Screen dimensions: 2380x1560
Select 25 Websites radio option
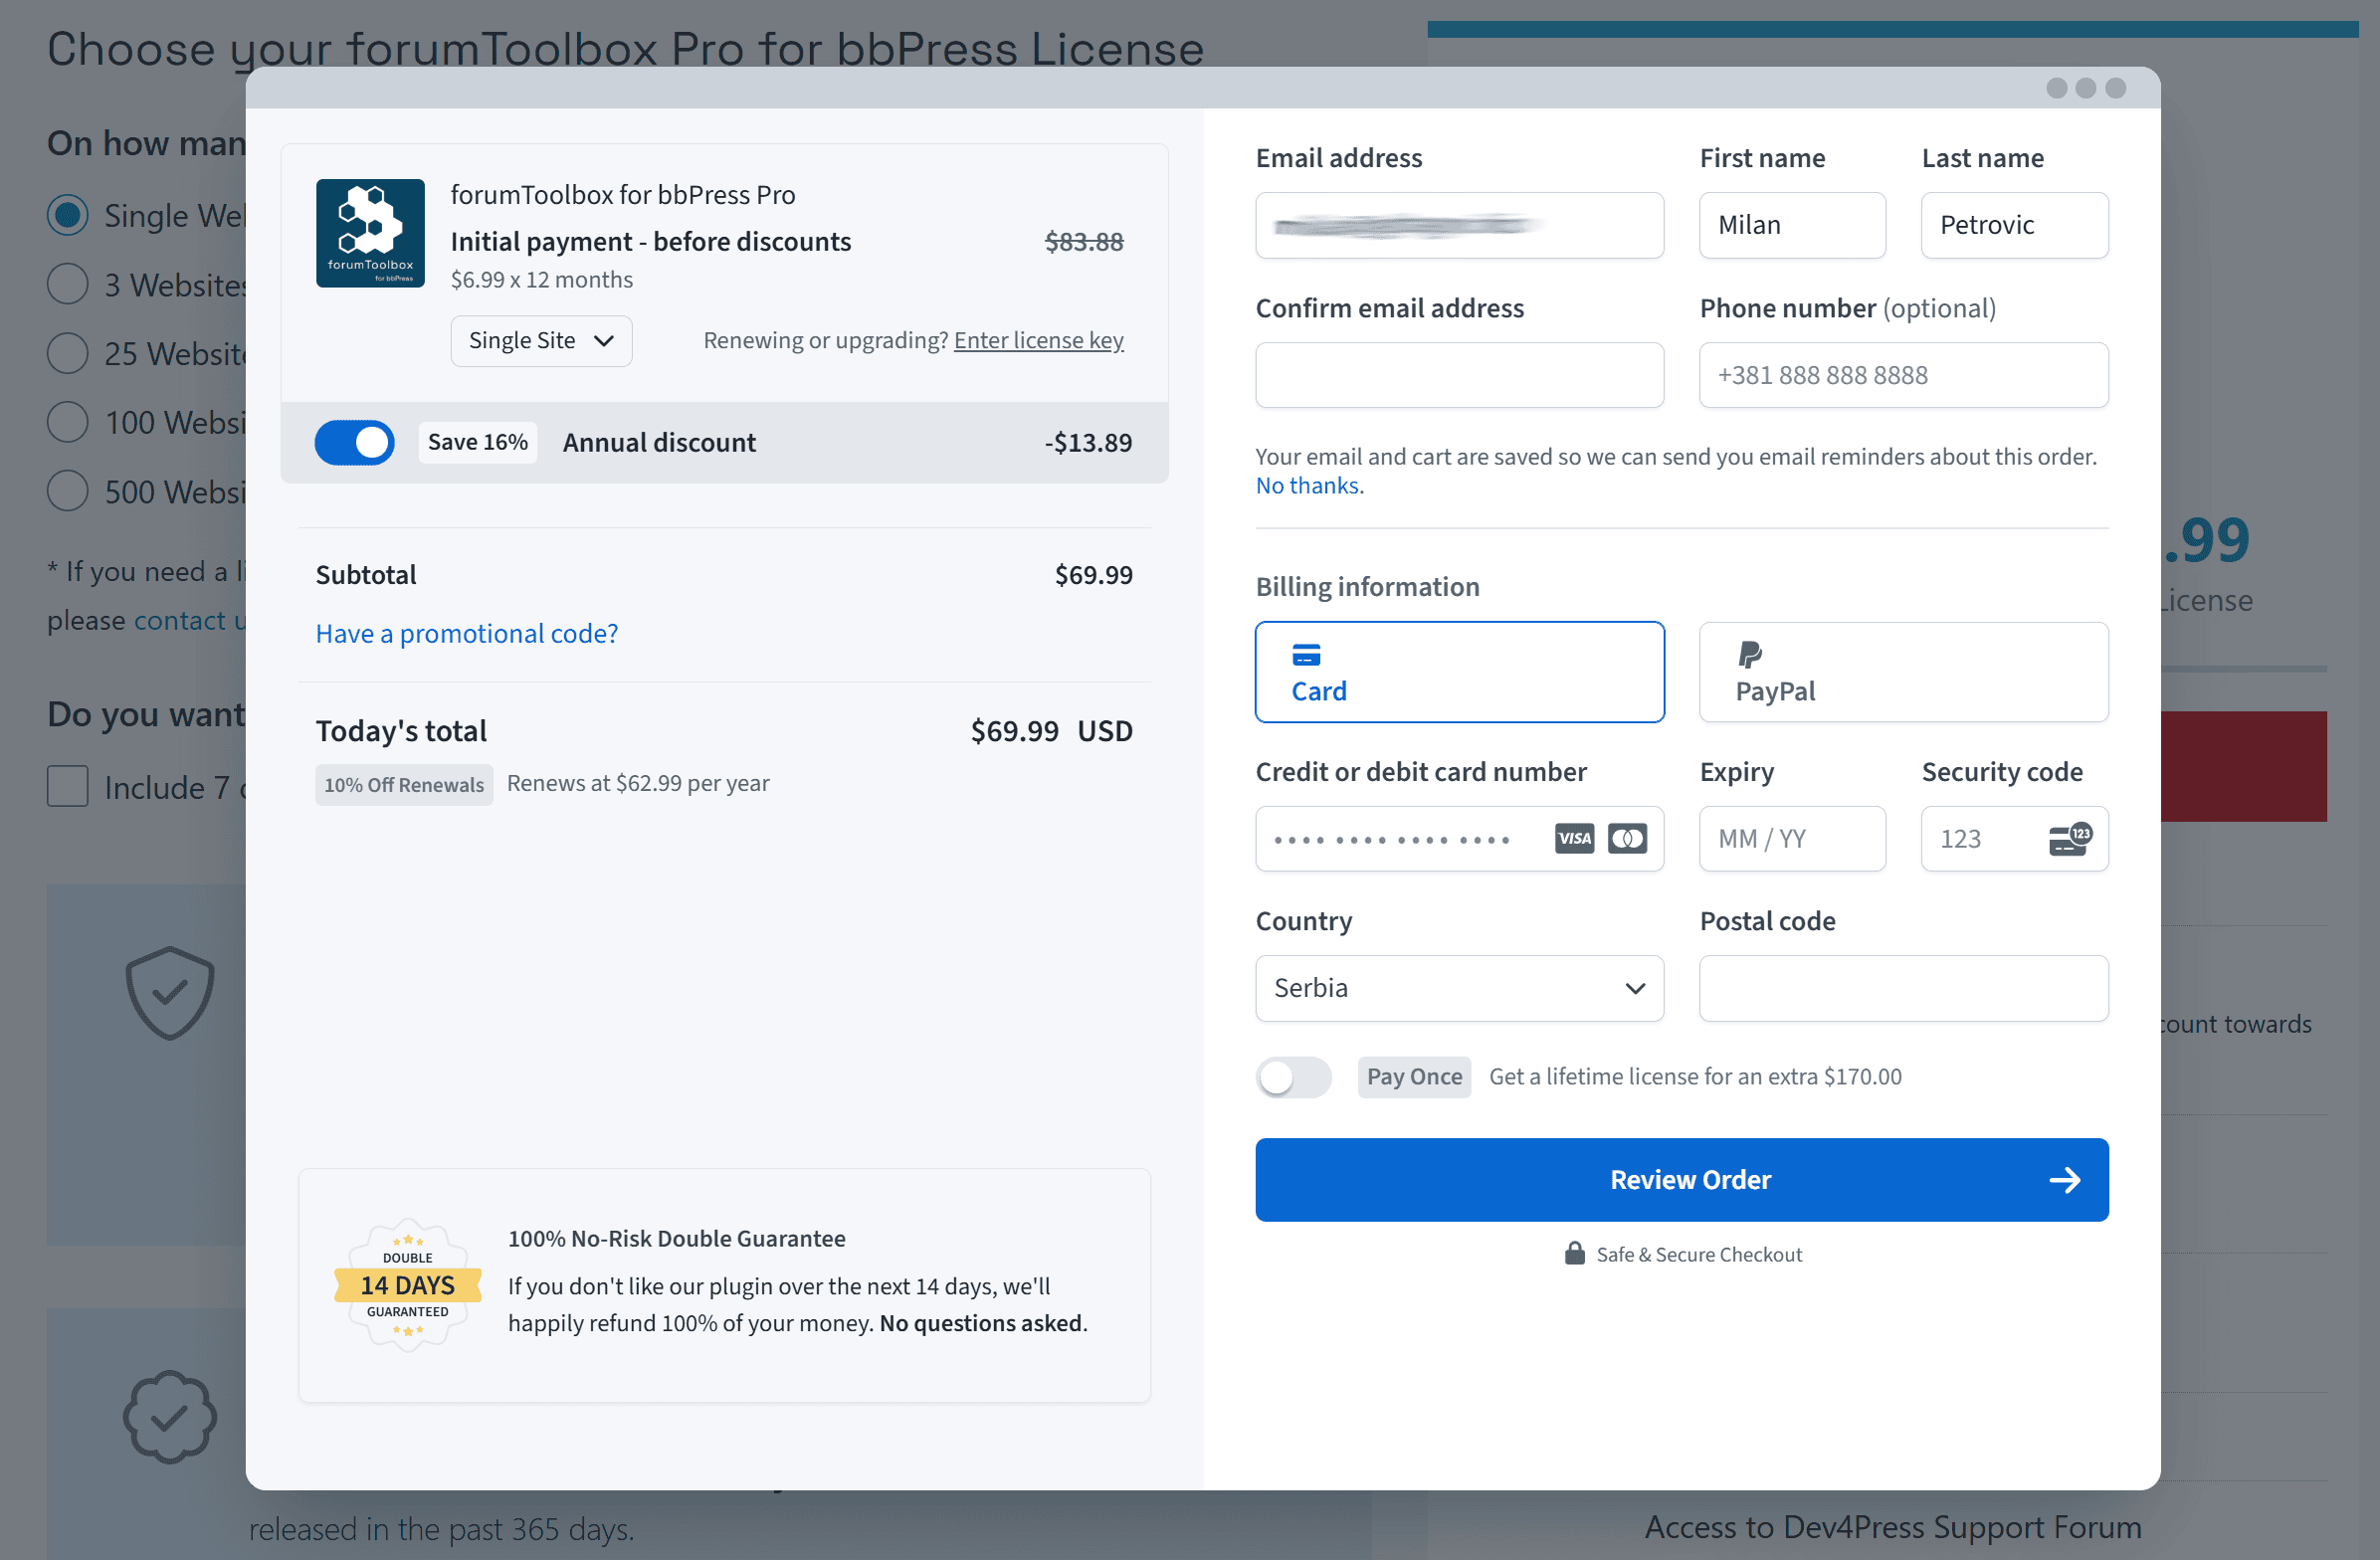68,353
